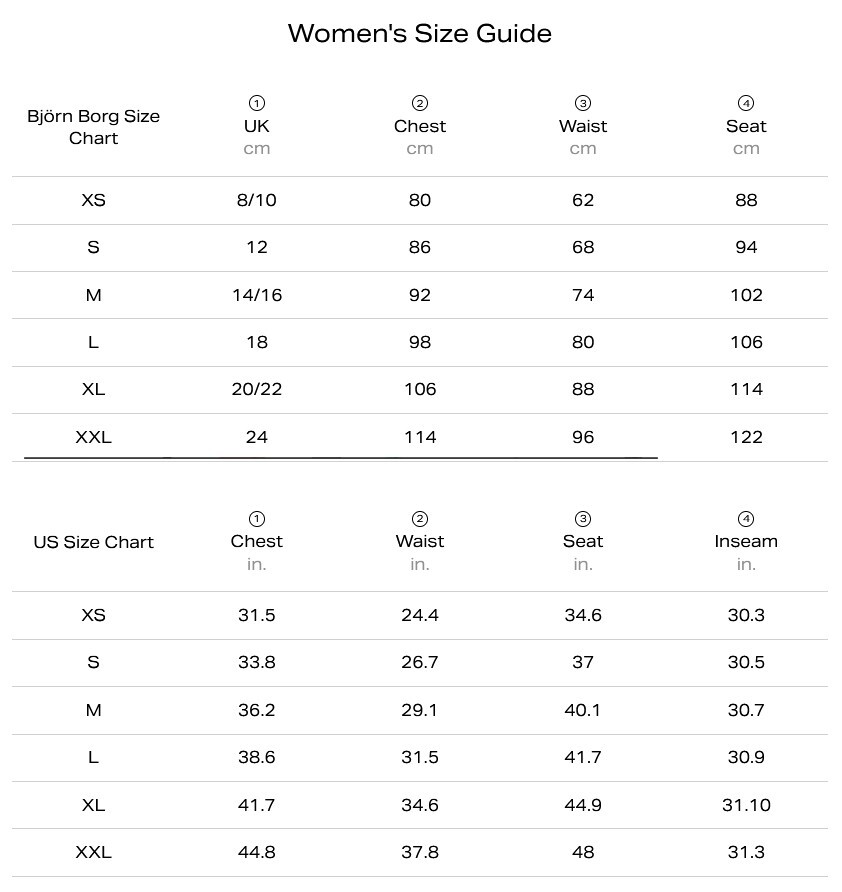The height and width of the screenshot is (892, 842).
Task: Click the UK size 20/22 cell
Action: (257, 389)
